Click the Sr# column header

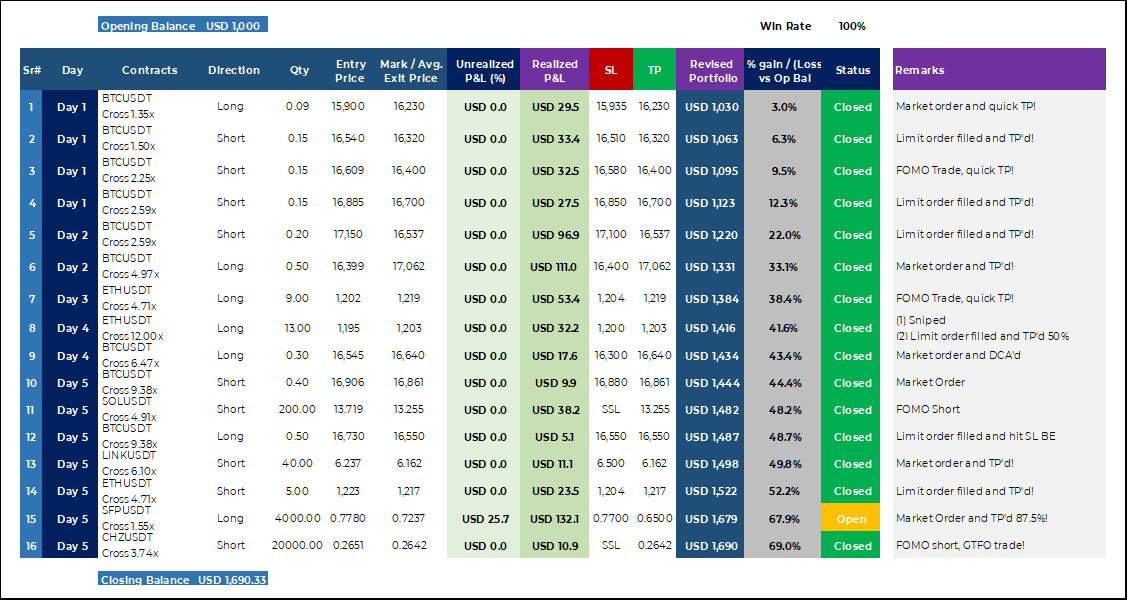[x=31, y=70]
